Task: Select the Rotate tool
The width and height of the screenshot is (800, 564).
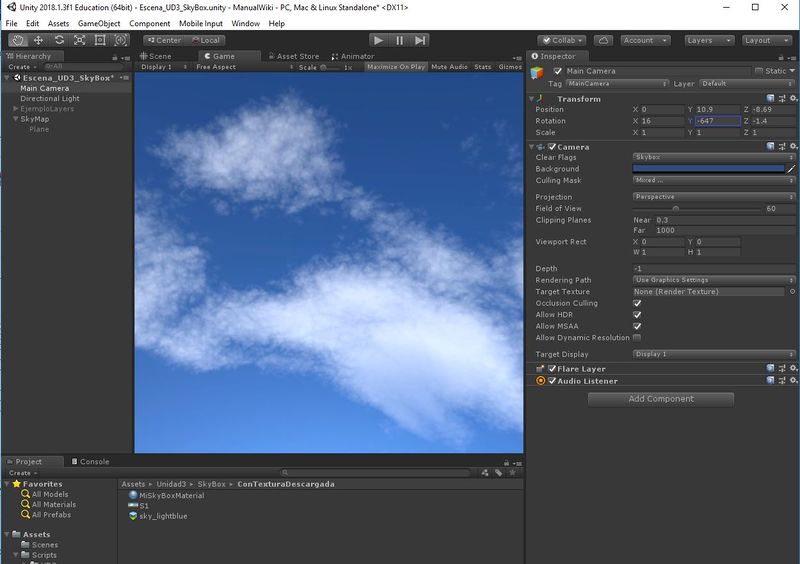Action: (x=59, y=40)
